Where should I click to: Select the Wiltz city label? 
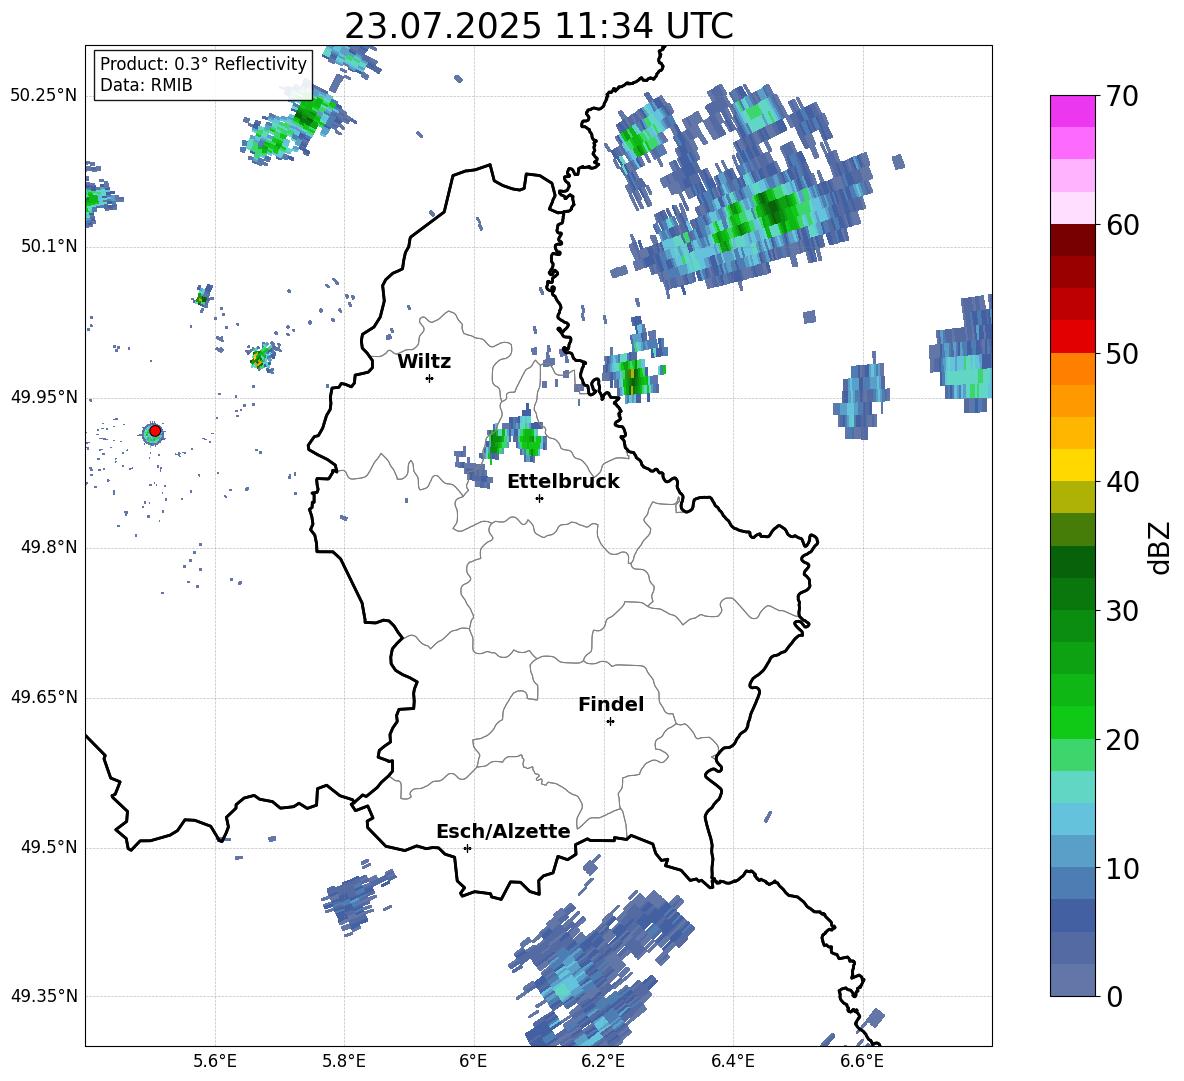tap(424, 362)
